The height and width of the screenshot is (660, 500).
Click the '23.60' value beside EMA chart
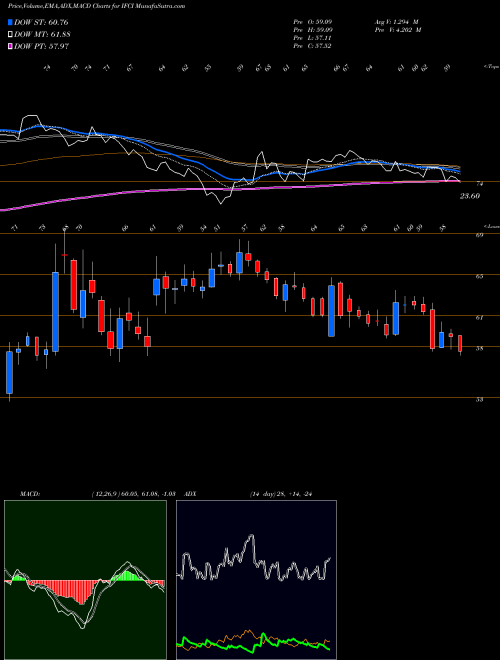470,196
